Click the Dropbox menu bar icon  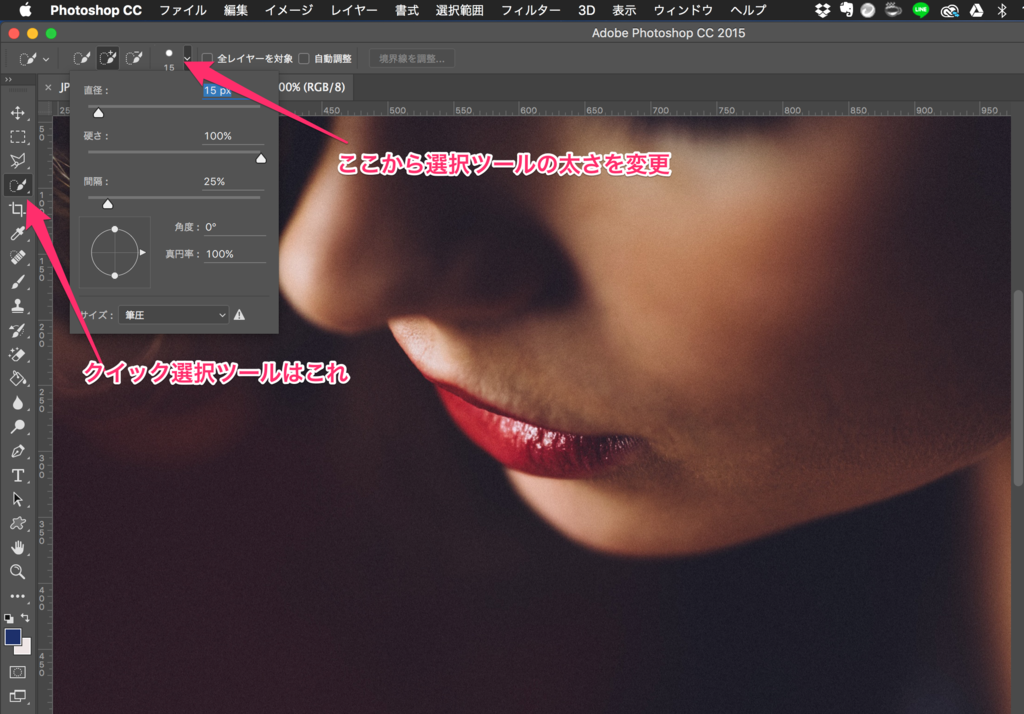coord(823,10)
